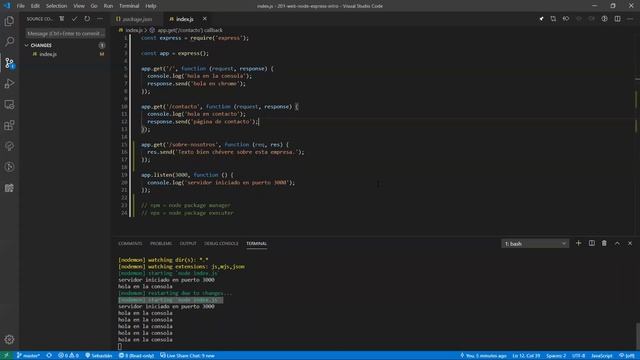This screenshot has width=640, height=360.
Task: Open the Selection menu
Action: coord(56,6)
